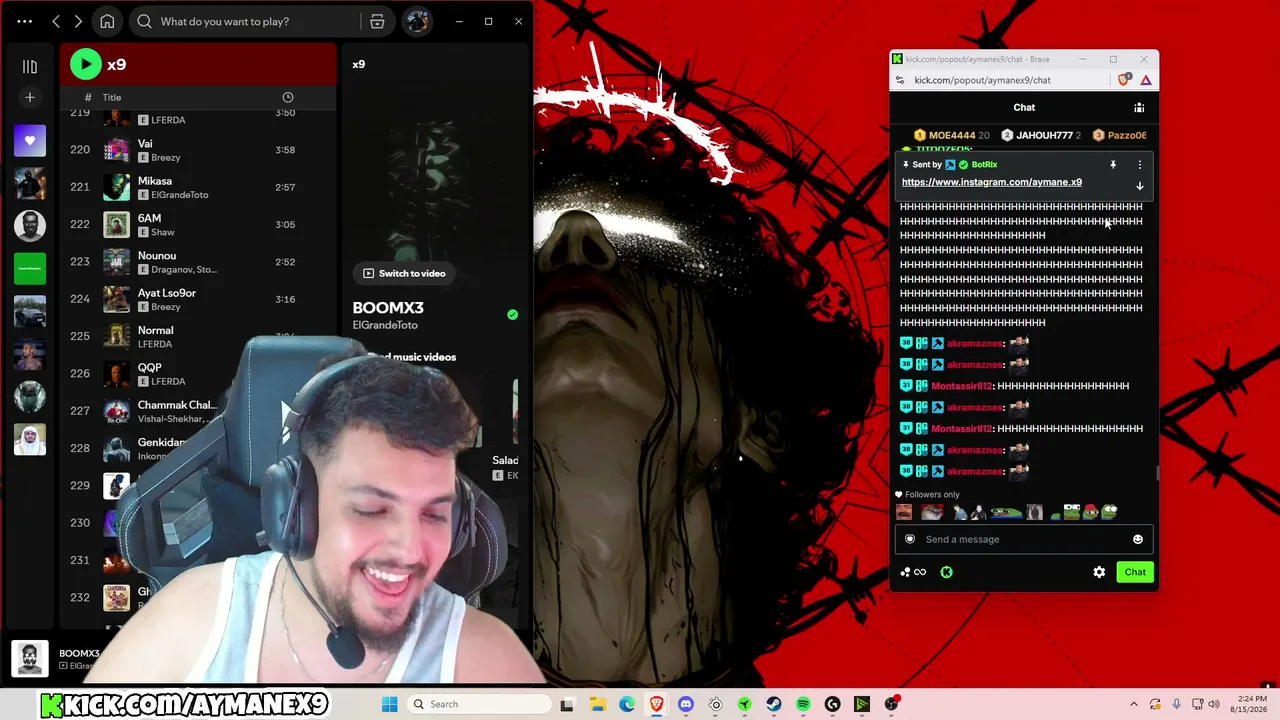Image resolution: width=1280 pixels, height=720 pixels.
Task: Click the Windows taskbar Search box
Action: pyautogui.click(x=478, y=704)
